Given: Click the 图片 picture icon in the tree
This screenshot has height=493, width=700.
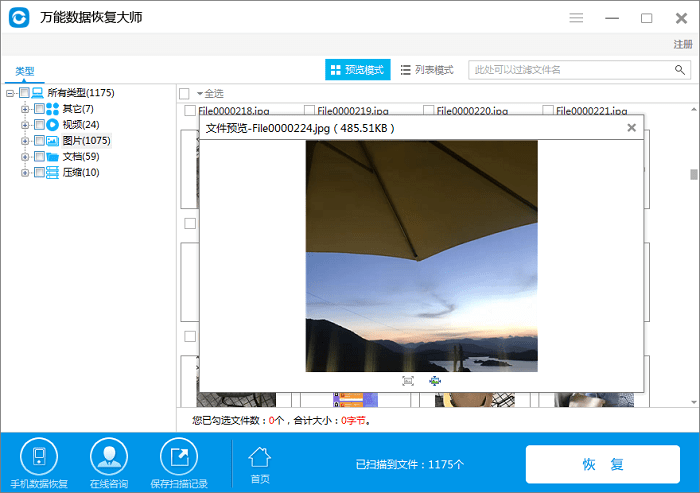Looking at the screenshot, I should pos(52,141).
